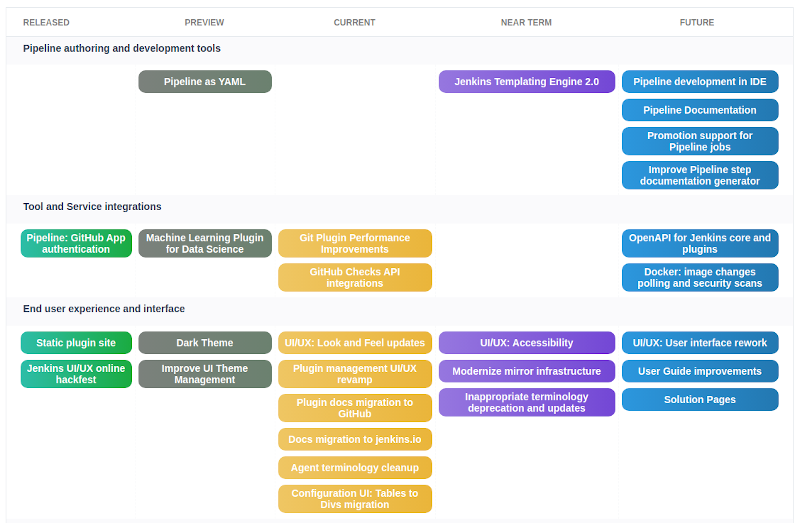Select the Solution Pages card
Viewport: 800px width, 523px height.
click(699, 400)
